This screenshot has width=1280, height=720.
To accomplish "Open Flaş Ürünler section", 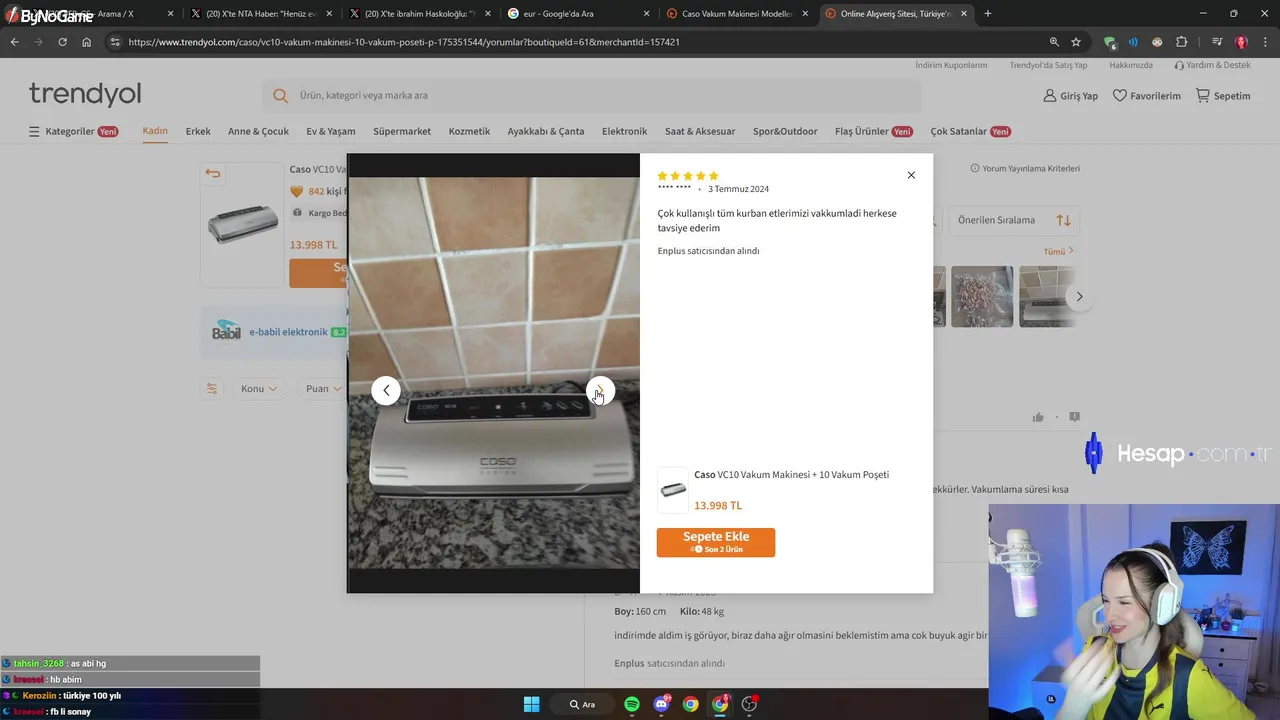I will 873,132.
